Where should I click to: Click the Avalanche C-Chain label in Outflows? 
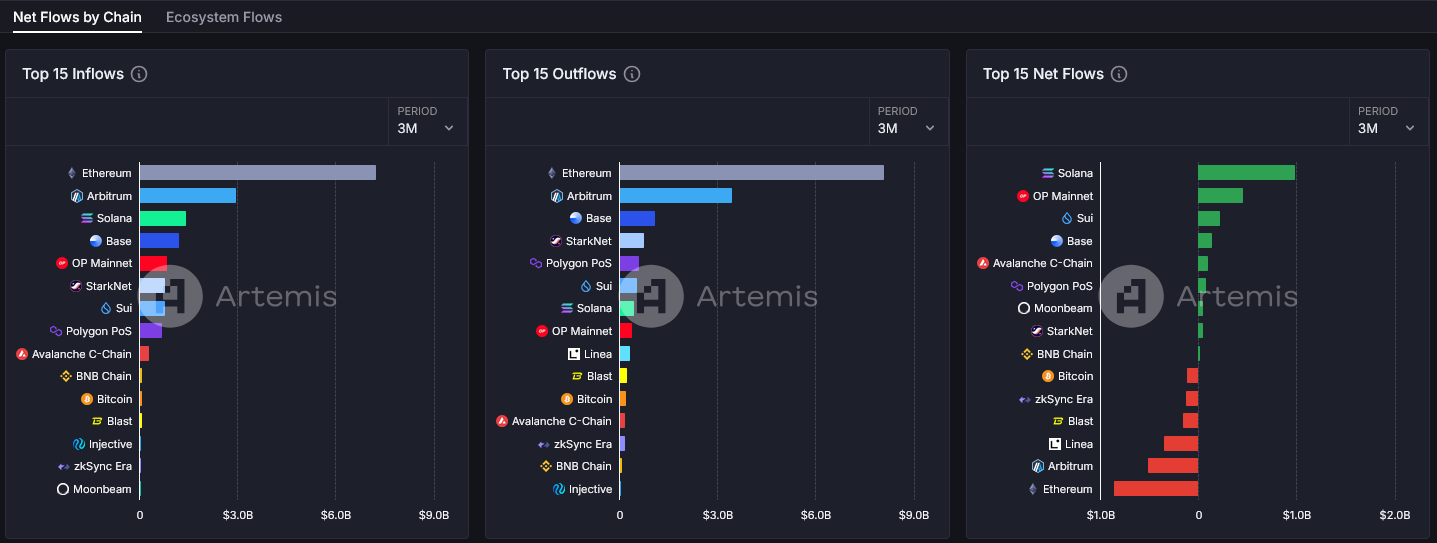561,421
